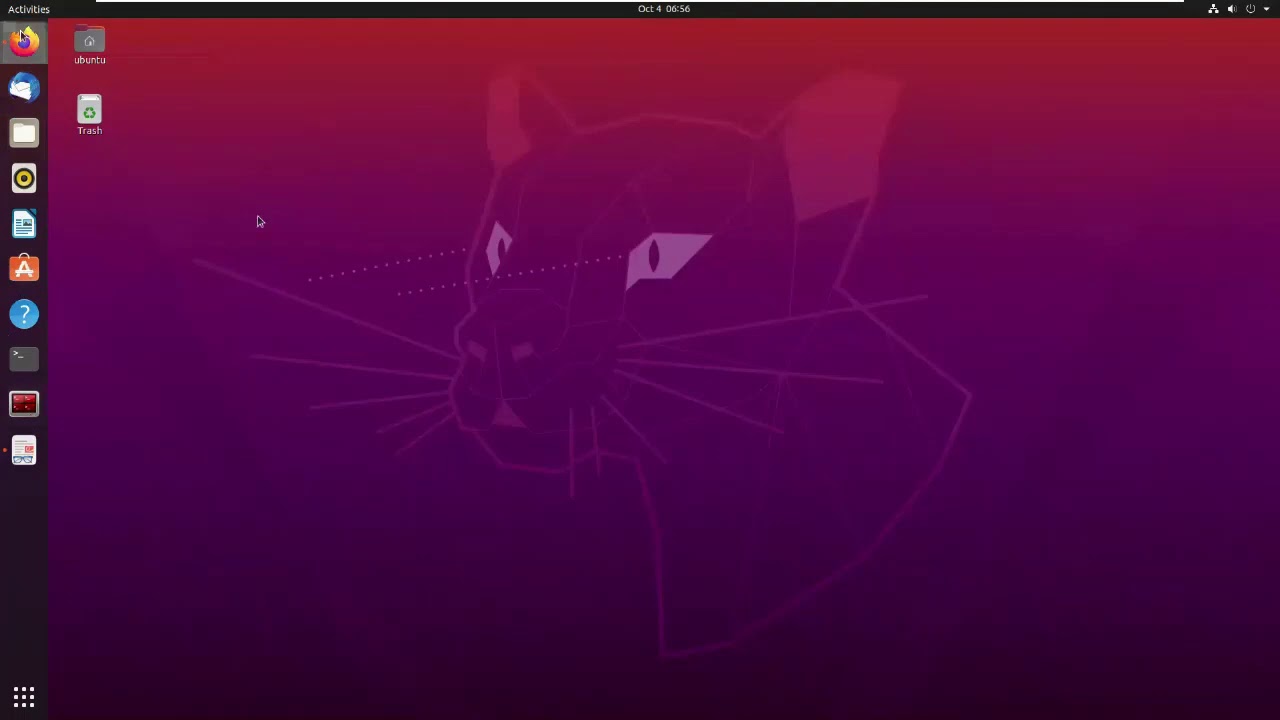Open the Help icon in the dock

24,314
